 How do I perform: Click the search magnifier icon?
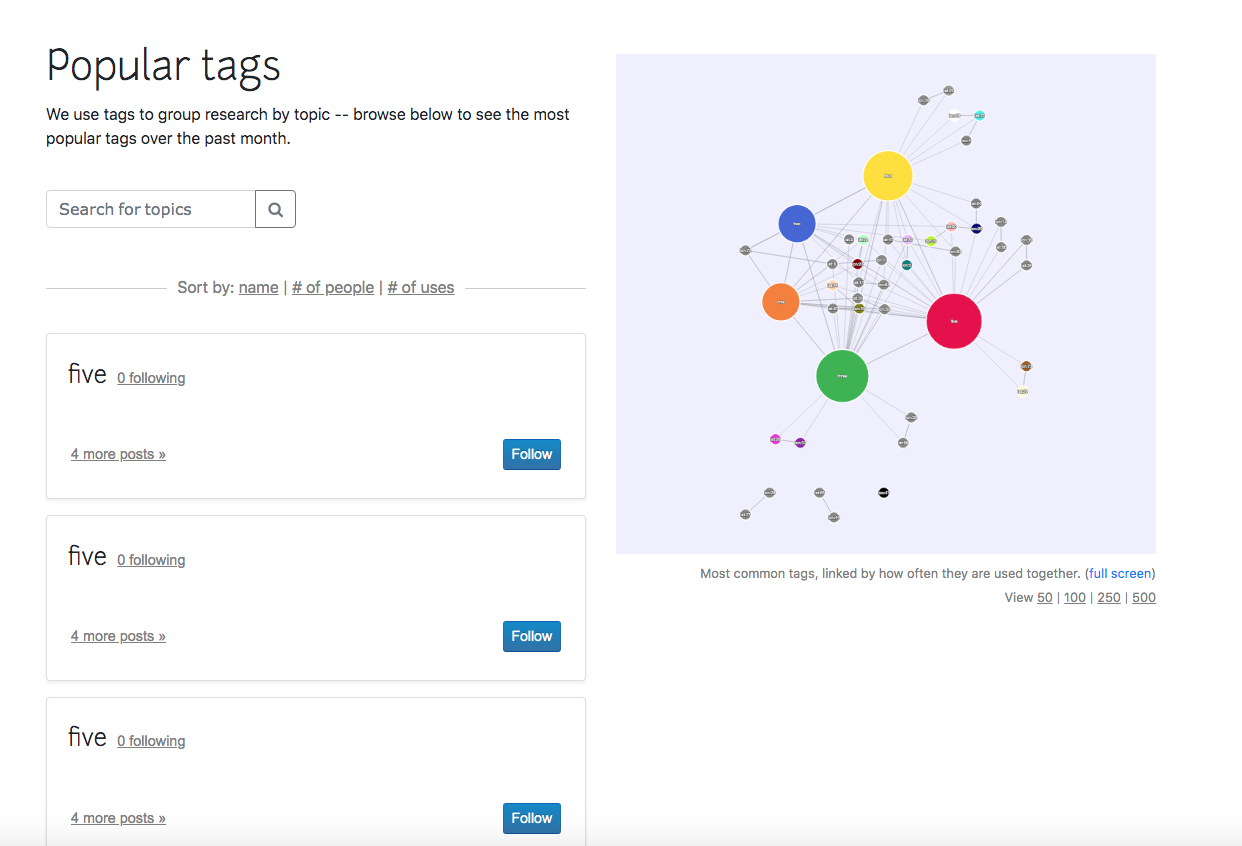pyautogui.click(x=275, y=209)
